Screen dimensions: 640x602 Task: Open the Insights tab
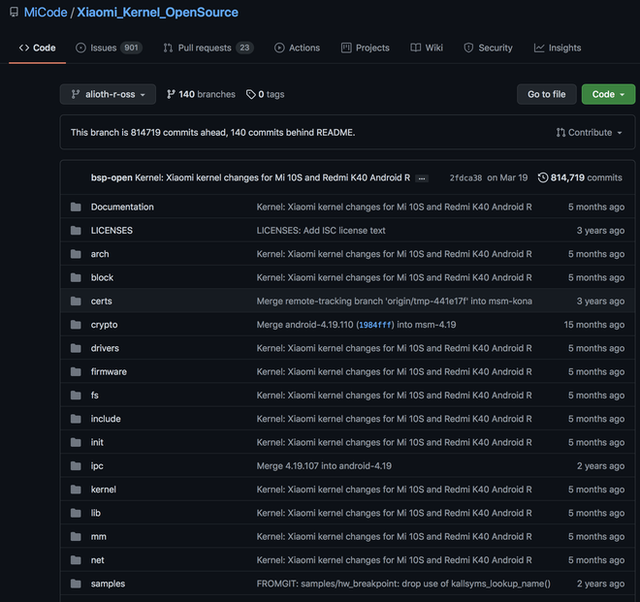pyautogui.click(x=558, y=48)
